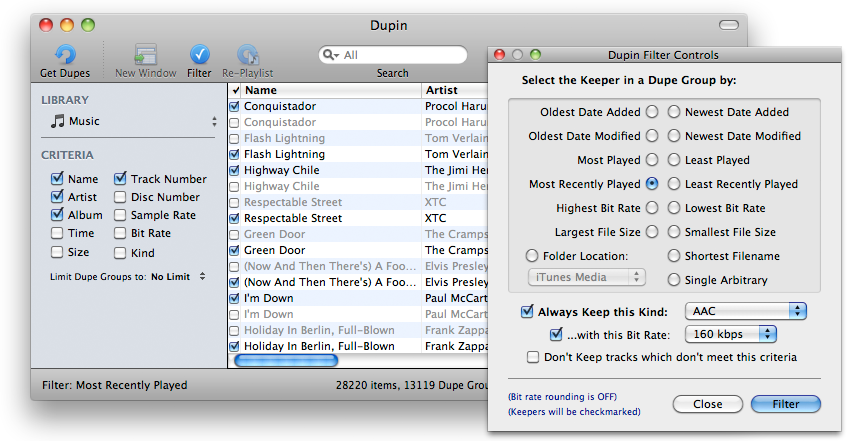Toggle the Name criteria checkbox
Viewport: 848px width, 441px height.
[57, 179]
